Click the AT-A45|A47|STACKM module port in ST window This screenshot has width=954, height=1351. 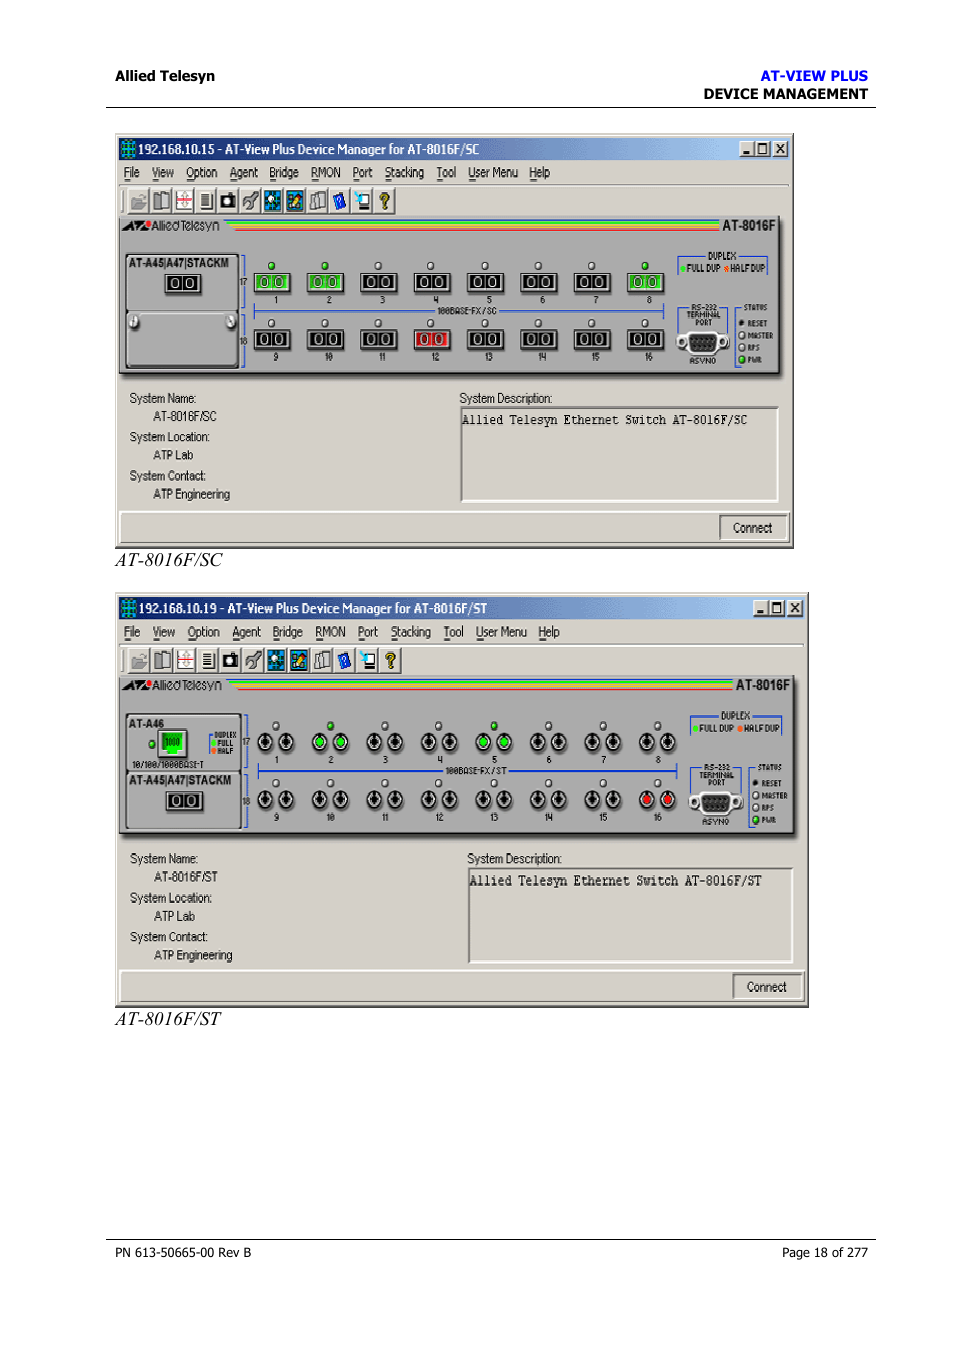184,801
